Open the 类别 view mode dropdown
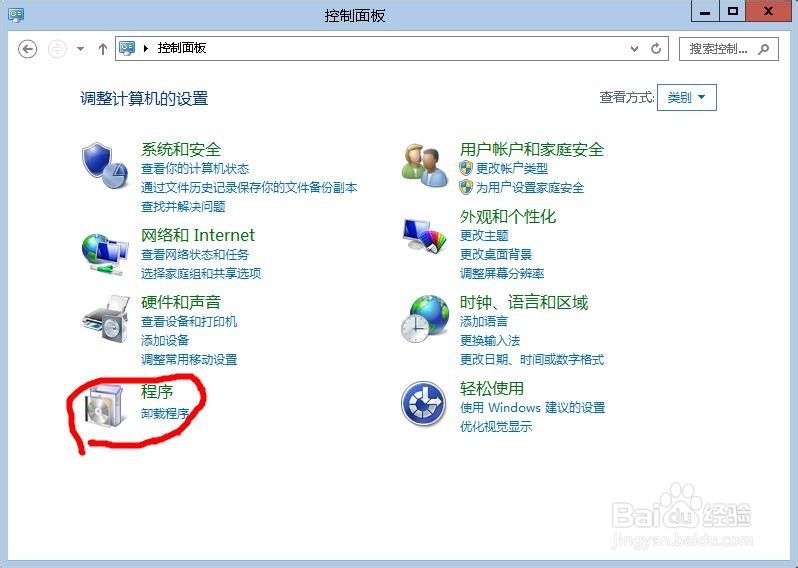Viewport: 798px width, 568px height. pos(687,97)
